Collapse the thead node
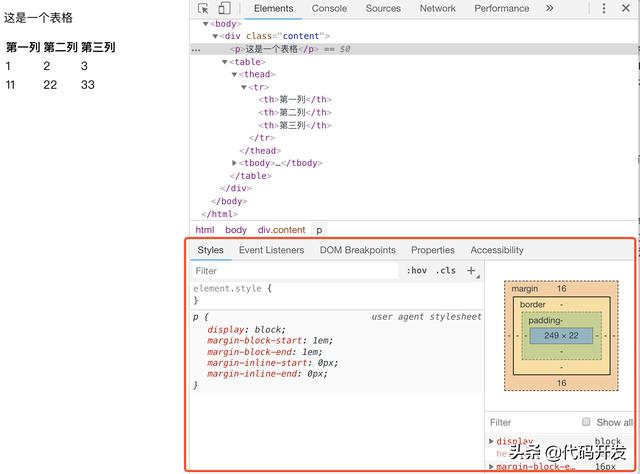The image size is (640, 474). 234,74
